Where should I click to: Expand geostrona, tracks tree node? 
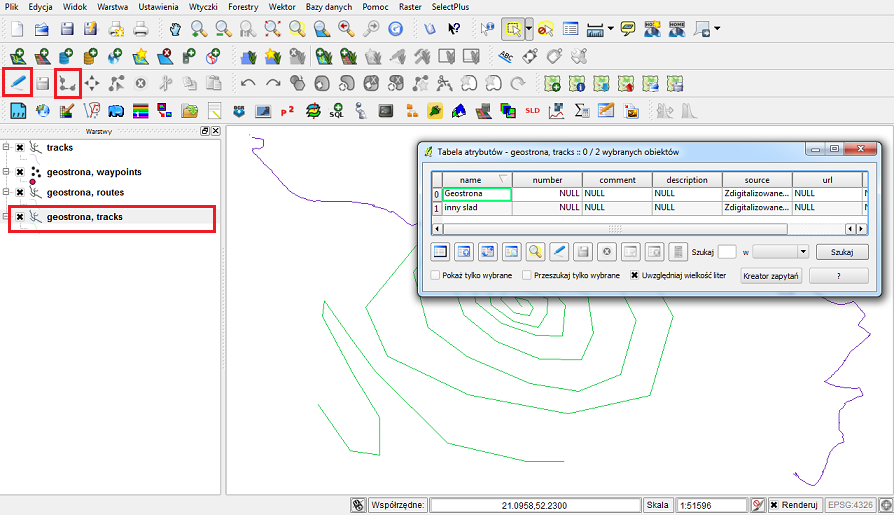6,216
